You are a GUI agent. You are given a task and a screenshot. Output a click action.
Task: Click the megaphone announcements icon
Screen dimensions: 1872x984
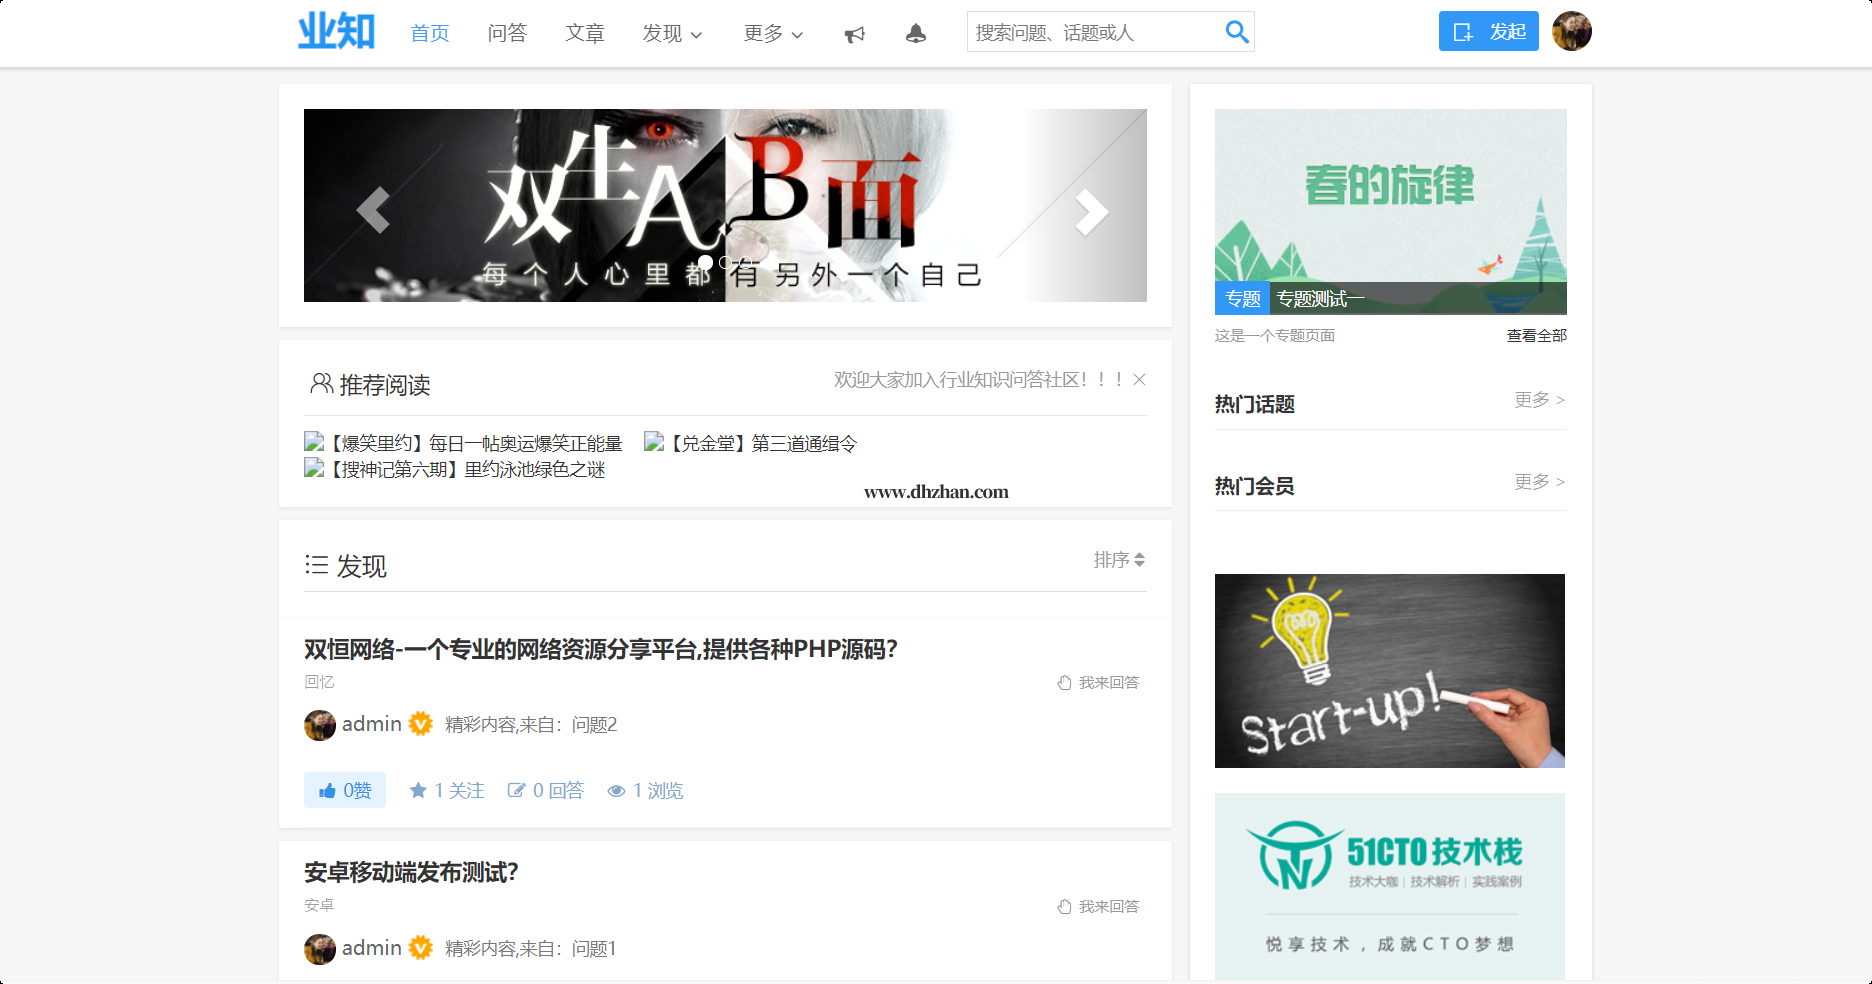pyautogui.click(x=854, y=34)
